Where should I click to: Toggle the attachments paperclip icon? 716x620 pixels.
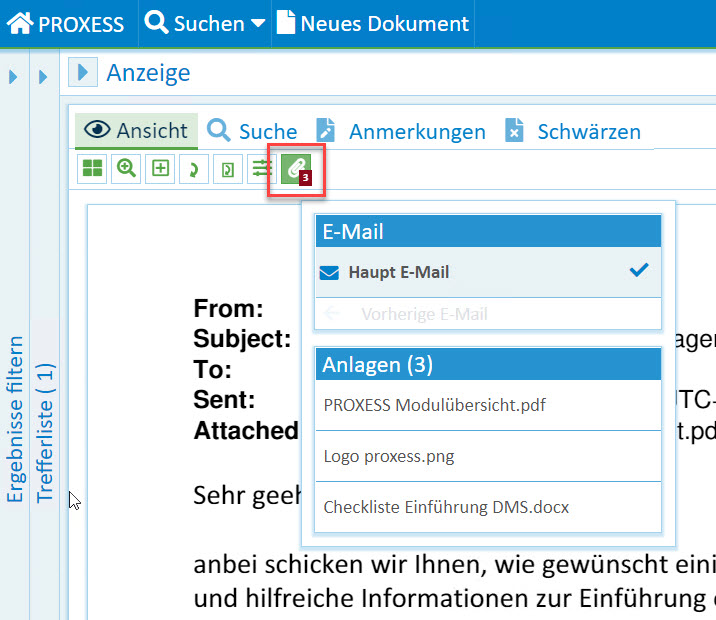[x=296, y=170]
